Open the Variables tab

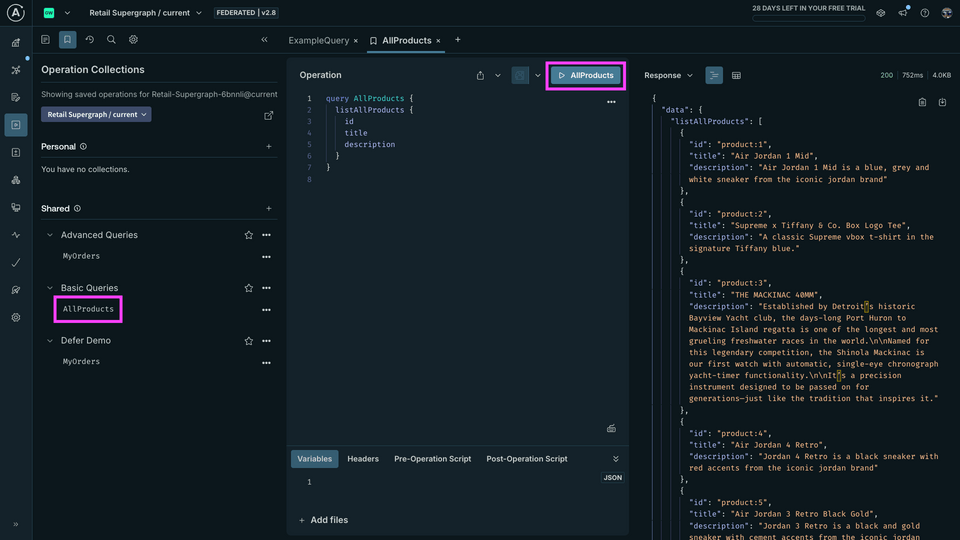[x=315, y=459]
